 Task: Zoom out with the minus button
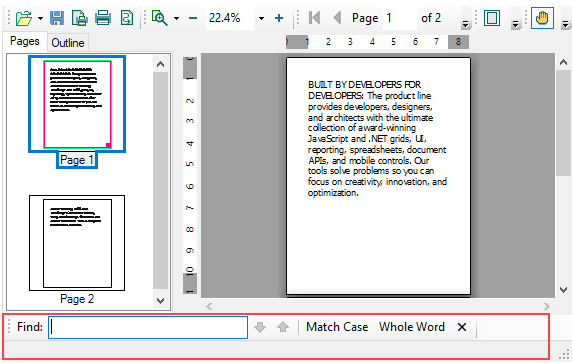(193, 18)
